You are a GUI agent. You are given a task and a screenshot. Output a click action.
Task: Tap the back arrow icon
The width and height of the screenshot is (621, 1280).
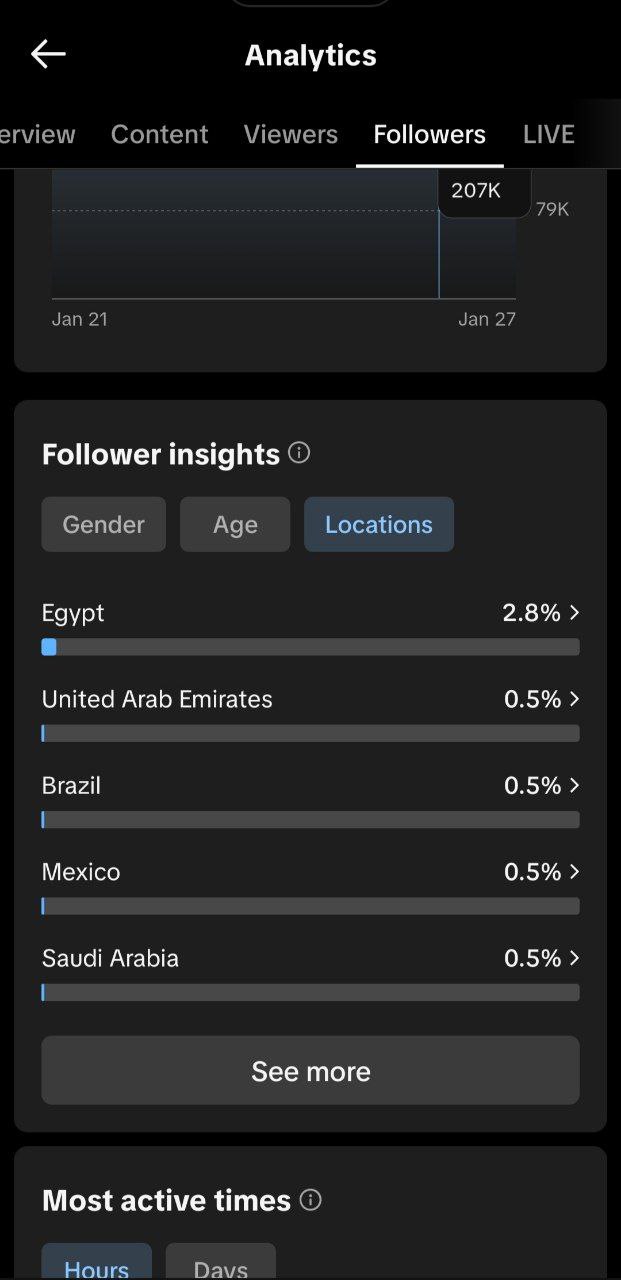coord(48,55)
